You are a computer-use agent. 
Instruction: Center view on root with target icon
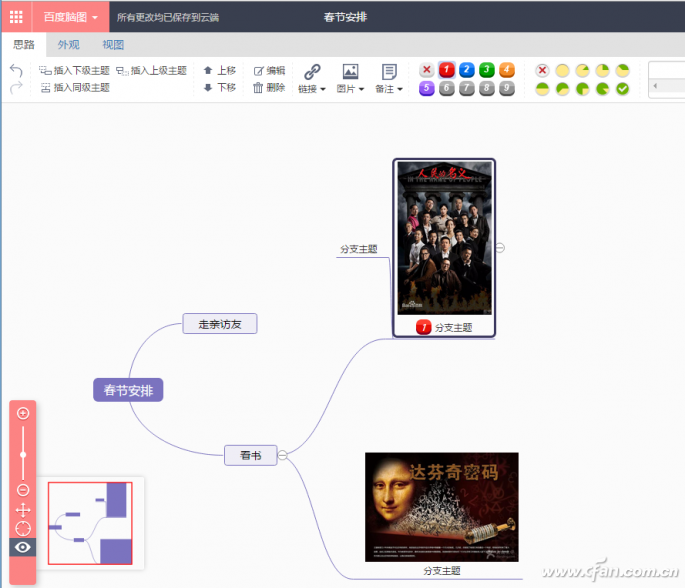pyautogui.click(x=23, y=529)
